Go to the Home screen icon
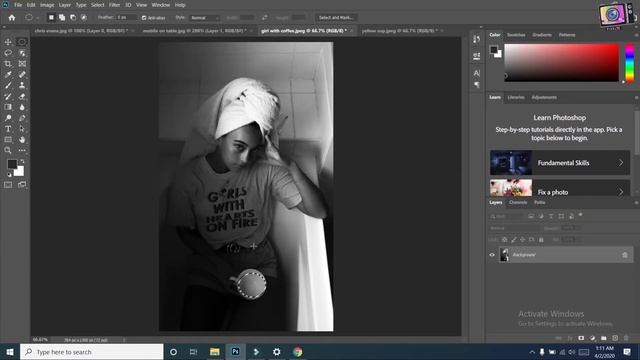640x360 pixels. [x=12, y=18]
